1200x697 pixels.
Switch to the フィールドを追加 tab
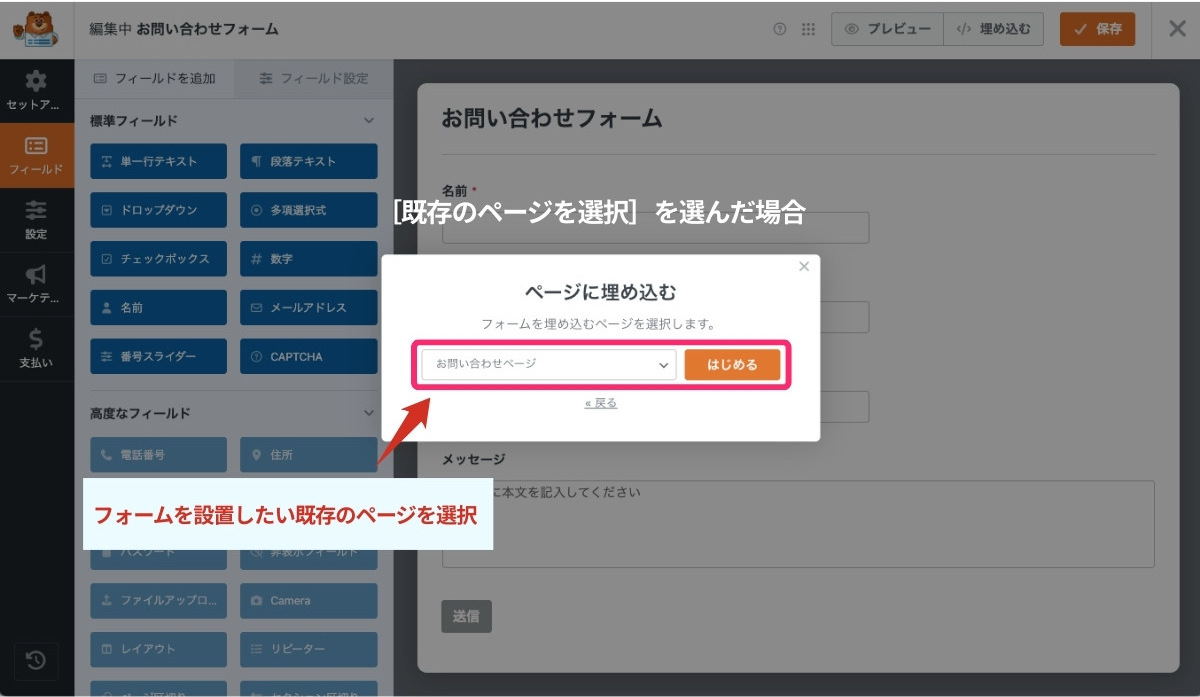pyautogui.click(x=157, y=79)
